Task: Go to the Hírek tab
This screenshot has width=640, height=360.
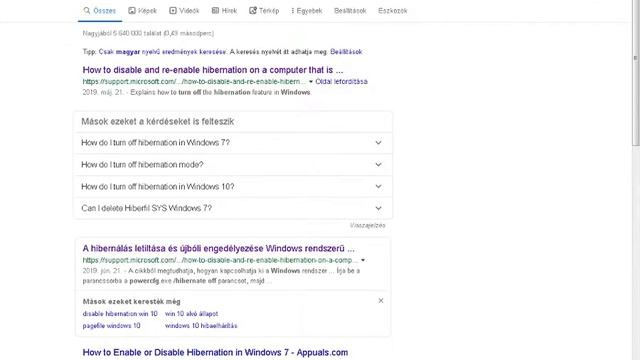Action: (x=224, y=11)
